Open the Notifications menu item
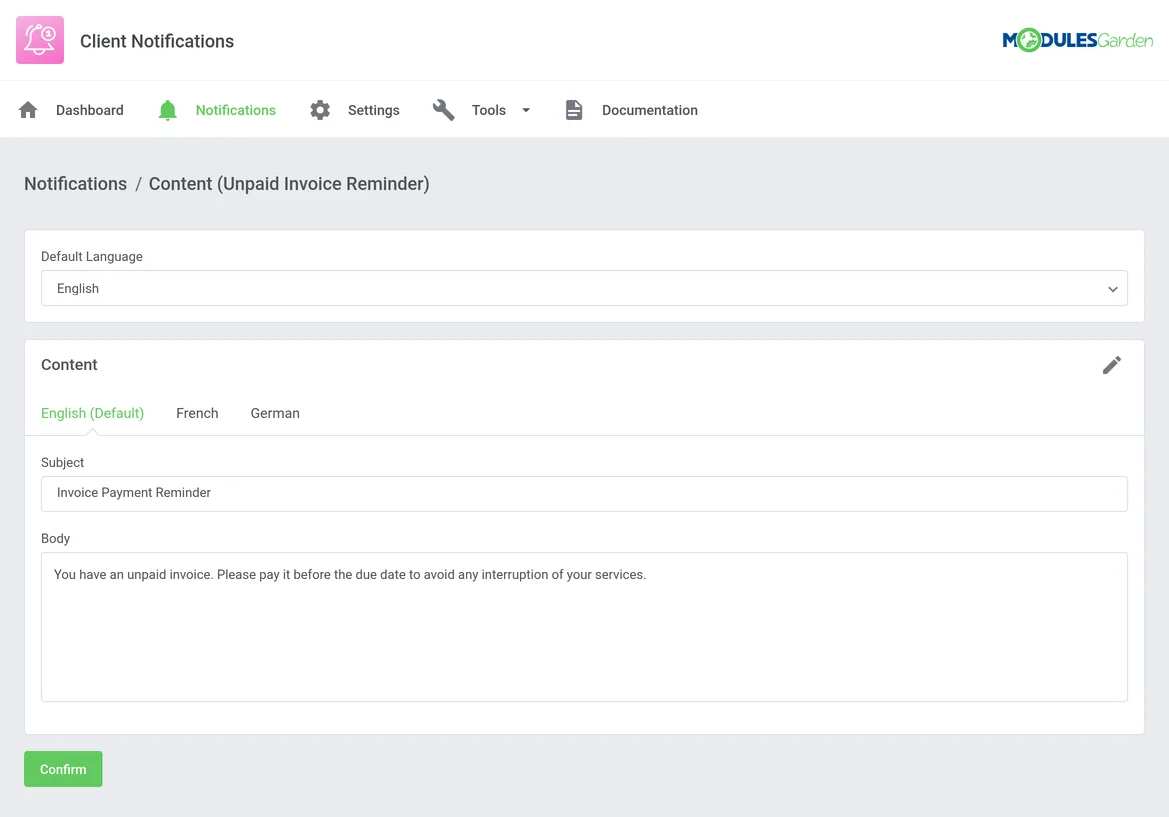1169x817 pixels. [x=236, y=110]
